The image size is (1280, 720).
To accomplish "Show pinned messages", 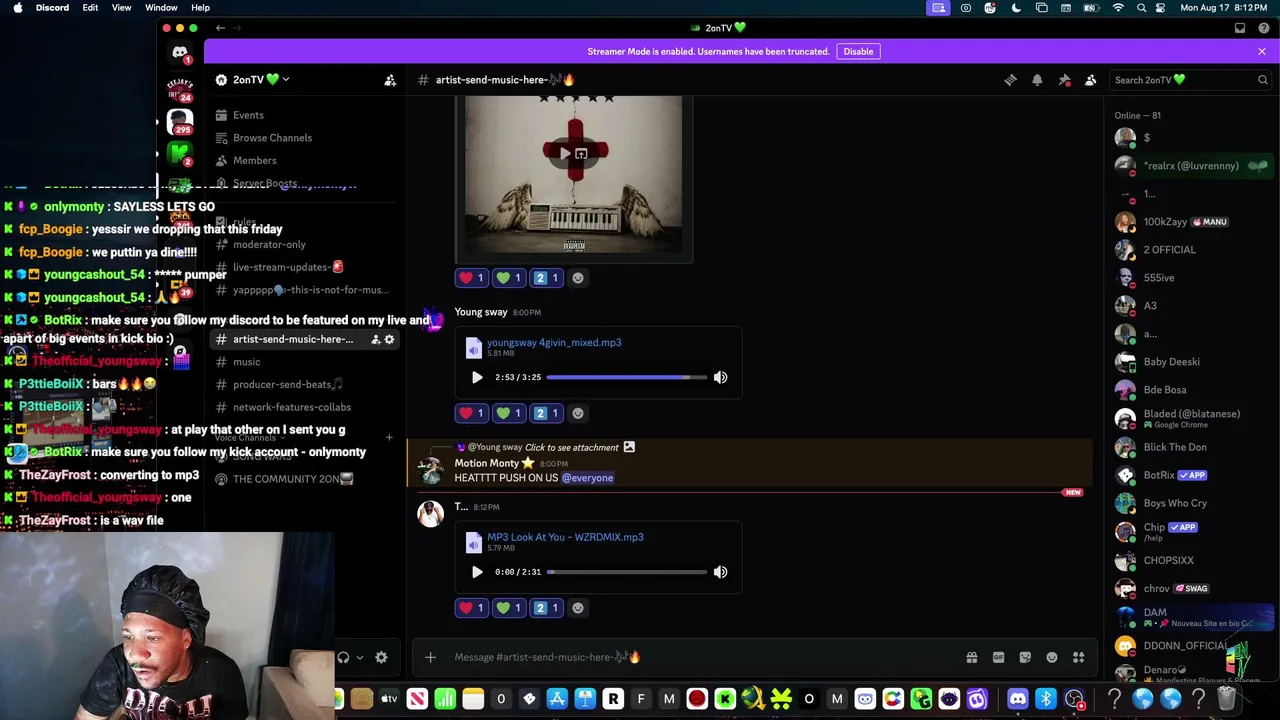I will (1064, 80).
